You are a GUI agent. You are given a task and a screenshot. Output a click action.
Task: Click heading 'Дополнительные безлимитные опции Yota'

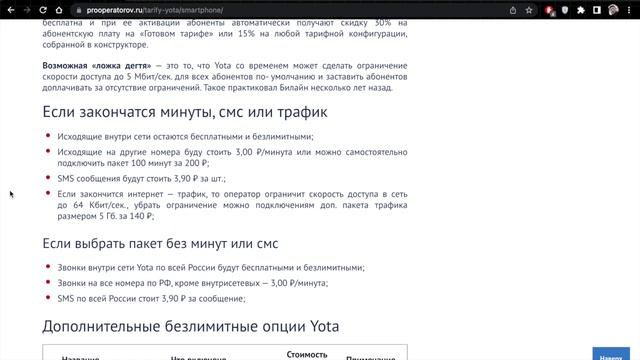[x=191, y=326]
